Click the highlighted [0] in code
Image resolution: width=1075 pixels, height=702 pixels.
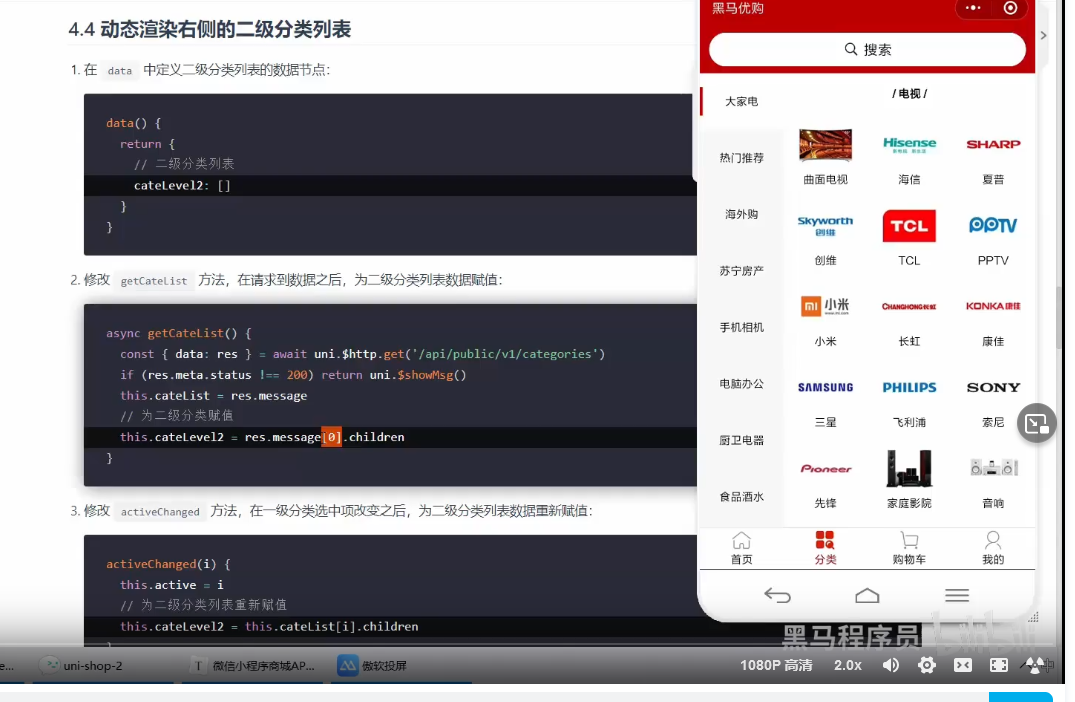331,437
